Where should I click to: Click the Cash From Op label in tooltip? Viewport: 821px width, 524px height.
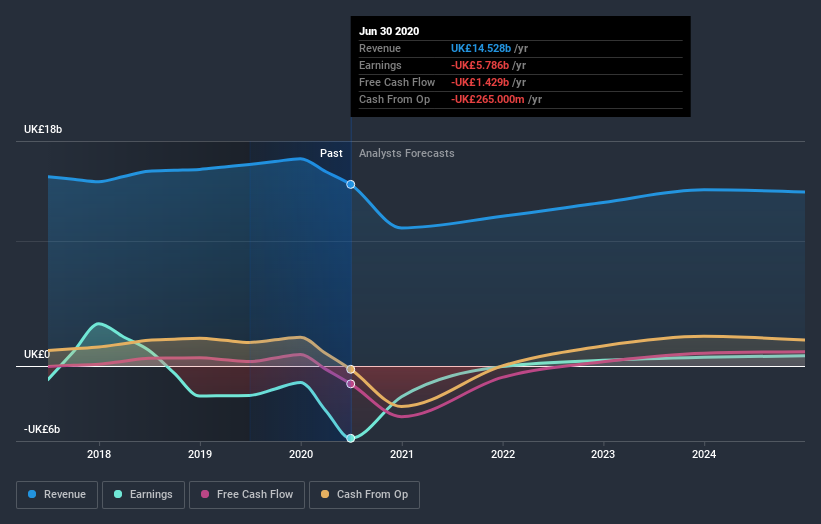tap(394, 99)
